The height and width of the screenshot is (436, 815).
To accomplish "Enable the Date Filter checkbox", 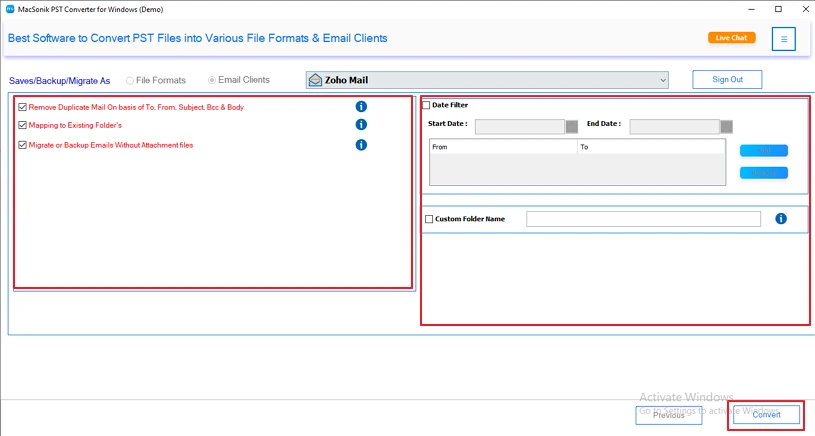I will [426, 105].
